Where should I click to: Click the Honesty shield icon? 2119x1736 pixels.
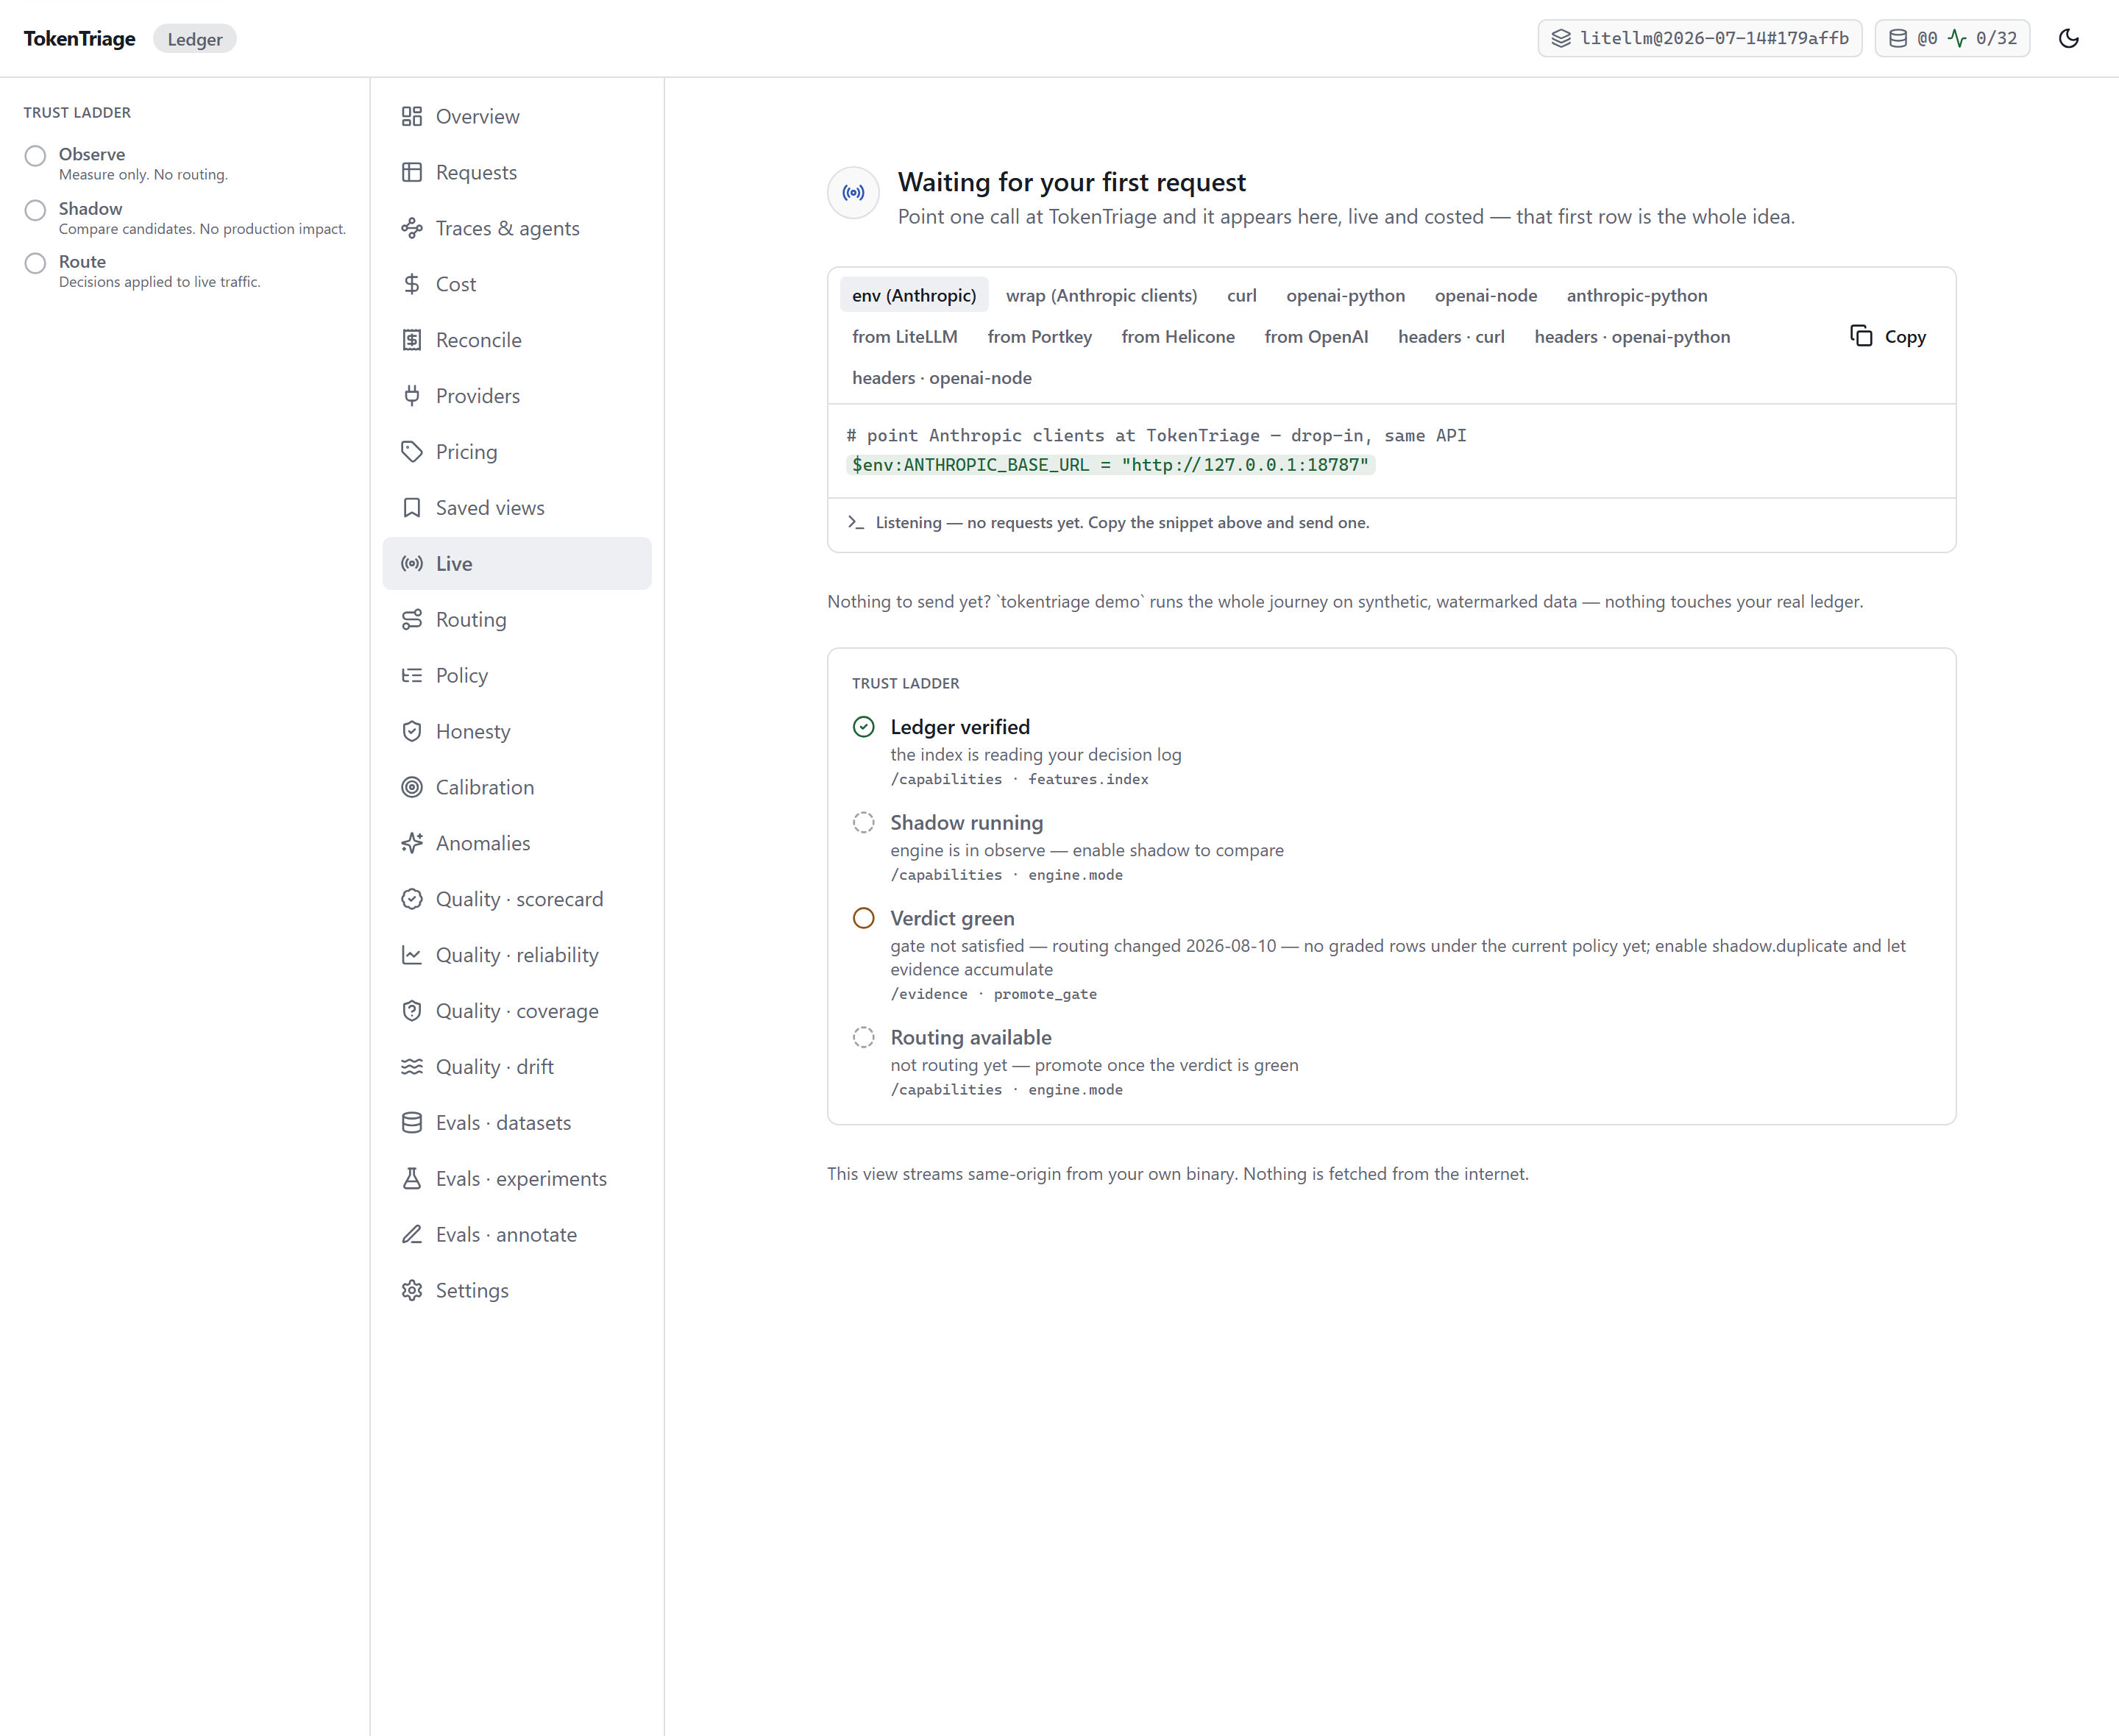411,732
